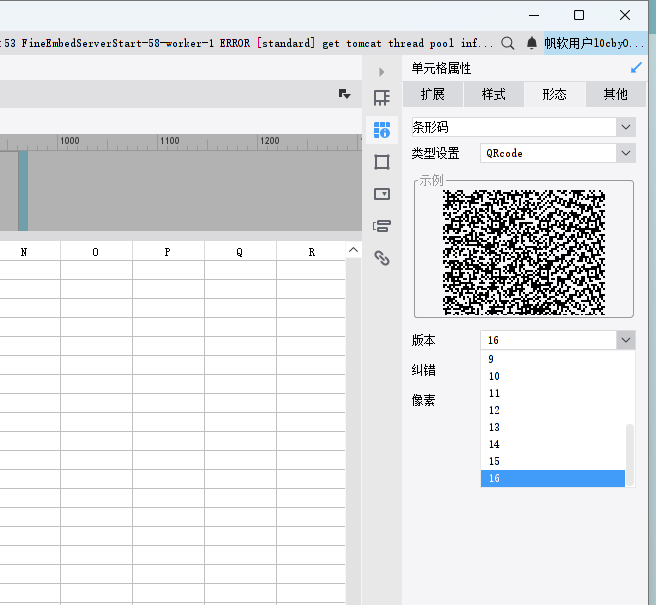The image size is (656, 605).
Task: Maximize the window
Action: pos(579,15)
